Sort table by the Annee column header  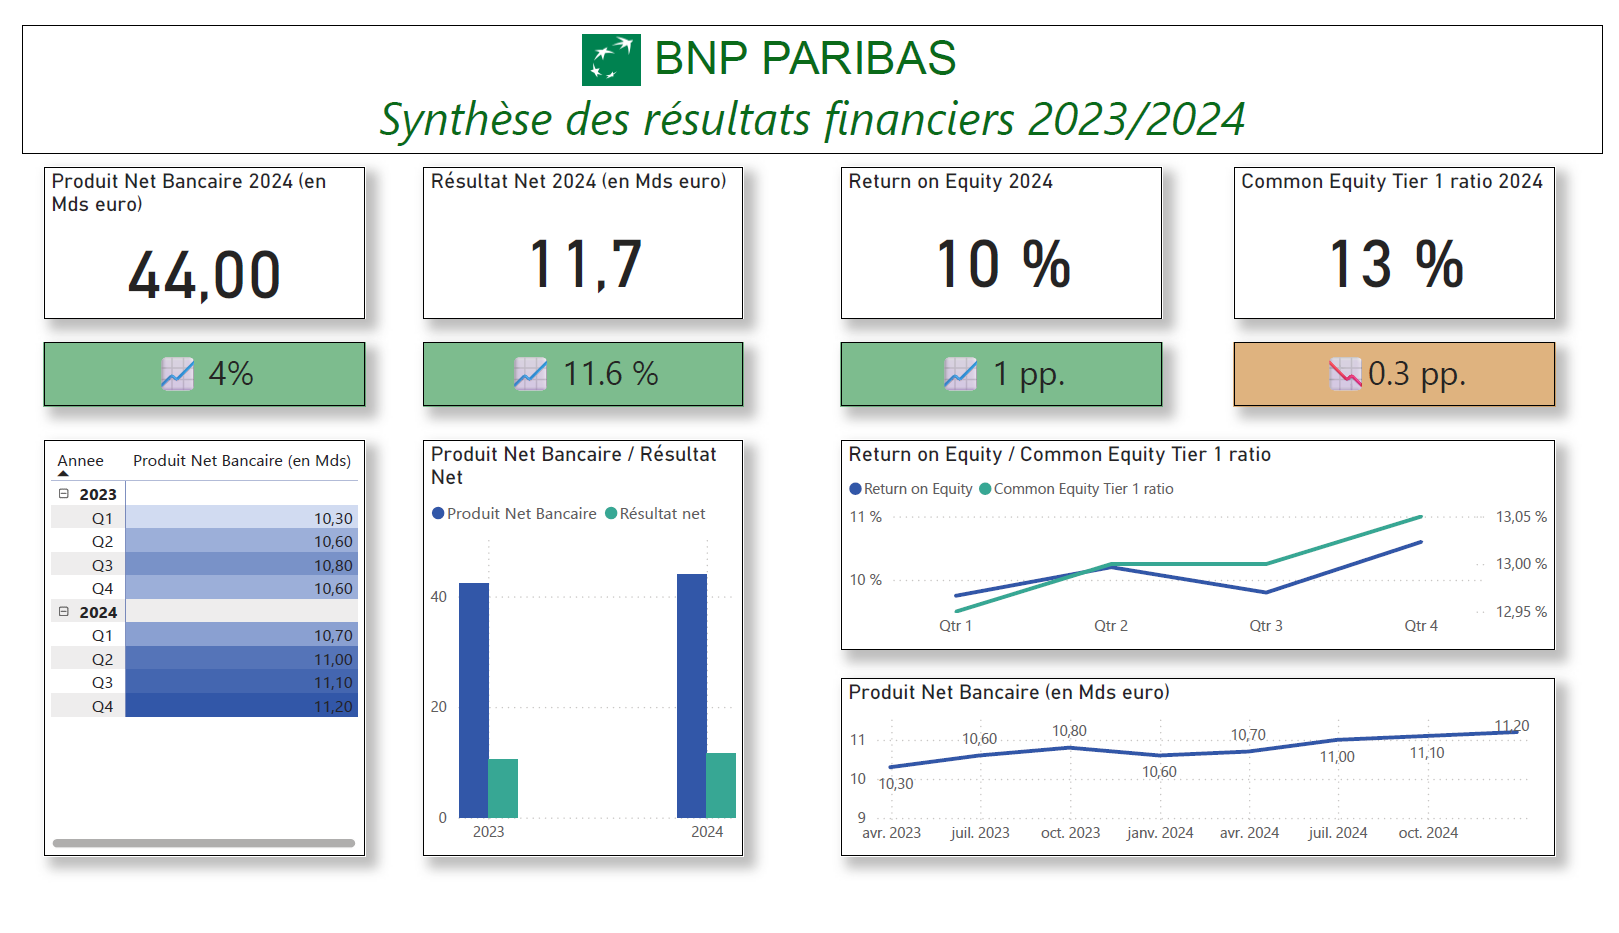pyautogui.click(x=80, y=461)
